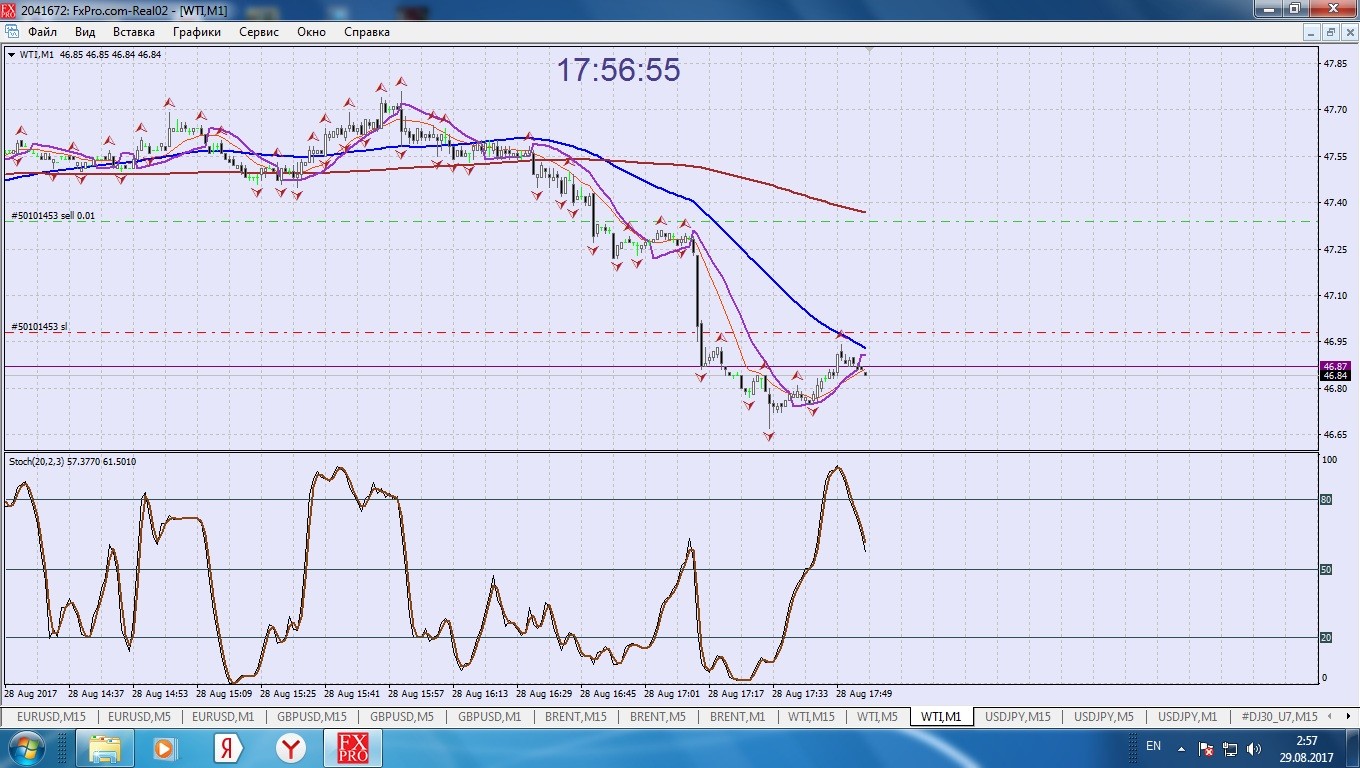Screen dimensions: 1360x768
Task: Switch to the USDJPY,M5 chart tab
Action: [x=1103, y=717]
